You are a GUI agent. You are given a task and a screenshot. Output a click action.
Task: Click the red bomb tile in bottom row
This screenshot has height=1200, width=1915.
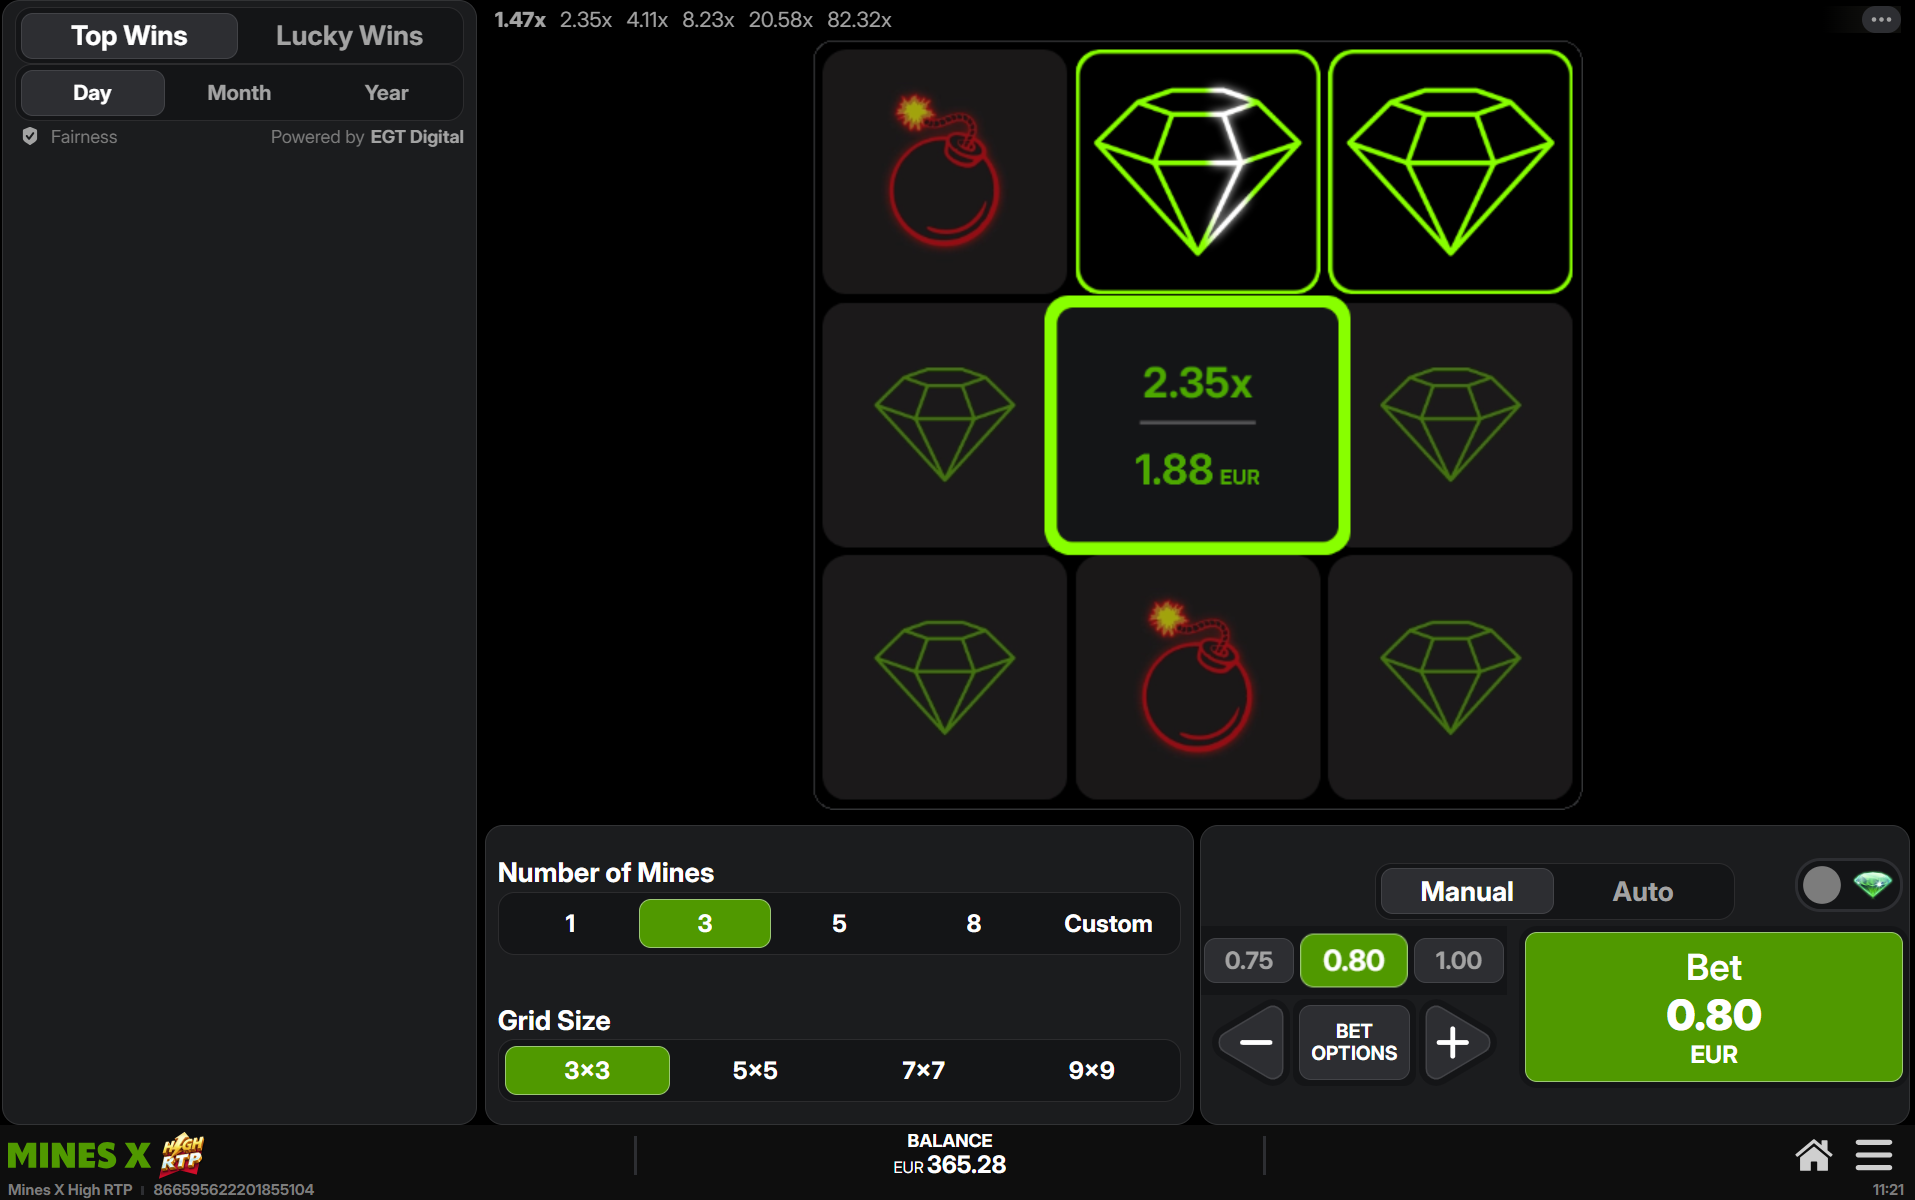(x=1197, y=677)
